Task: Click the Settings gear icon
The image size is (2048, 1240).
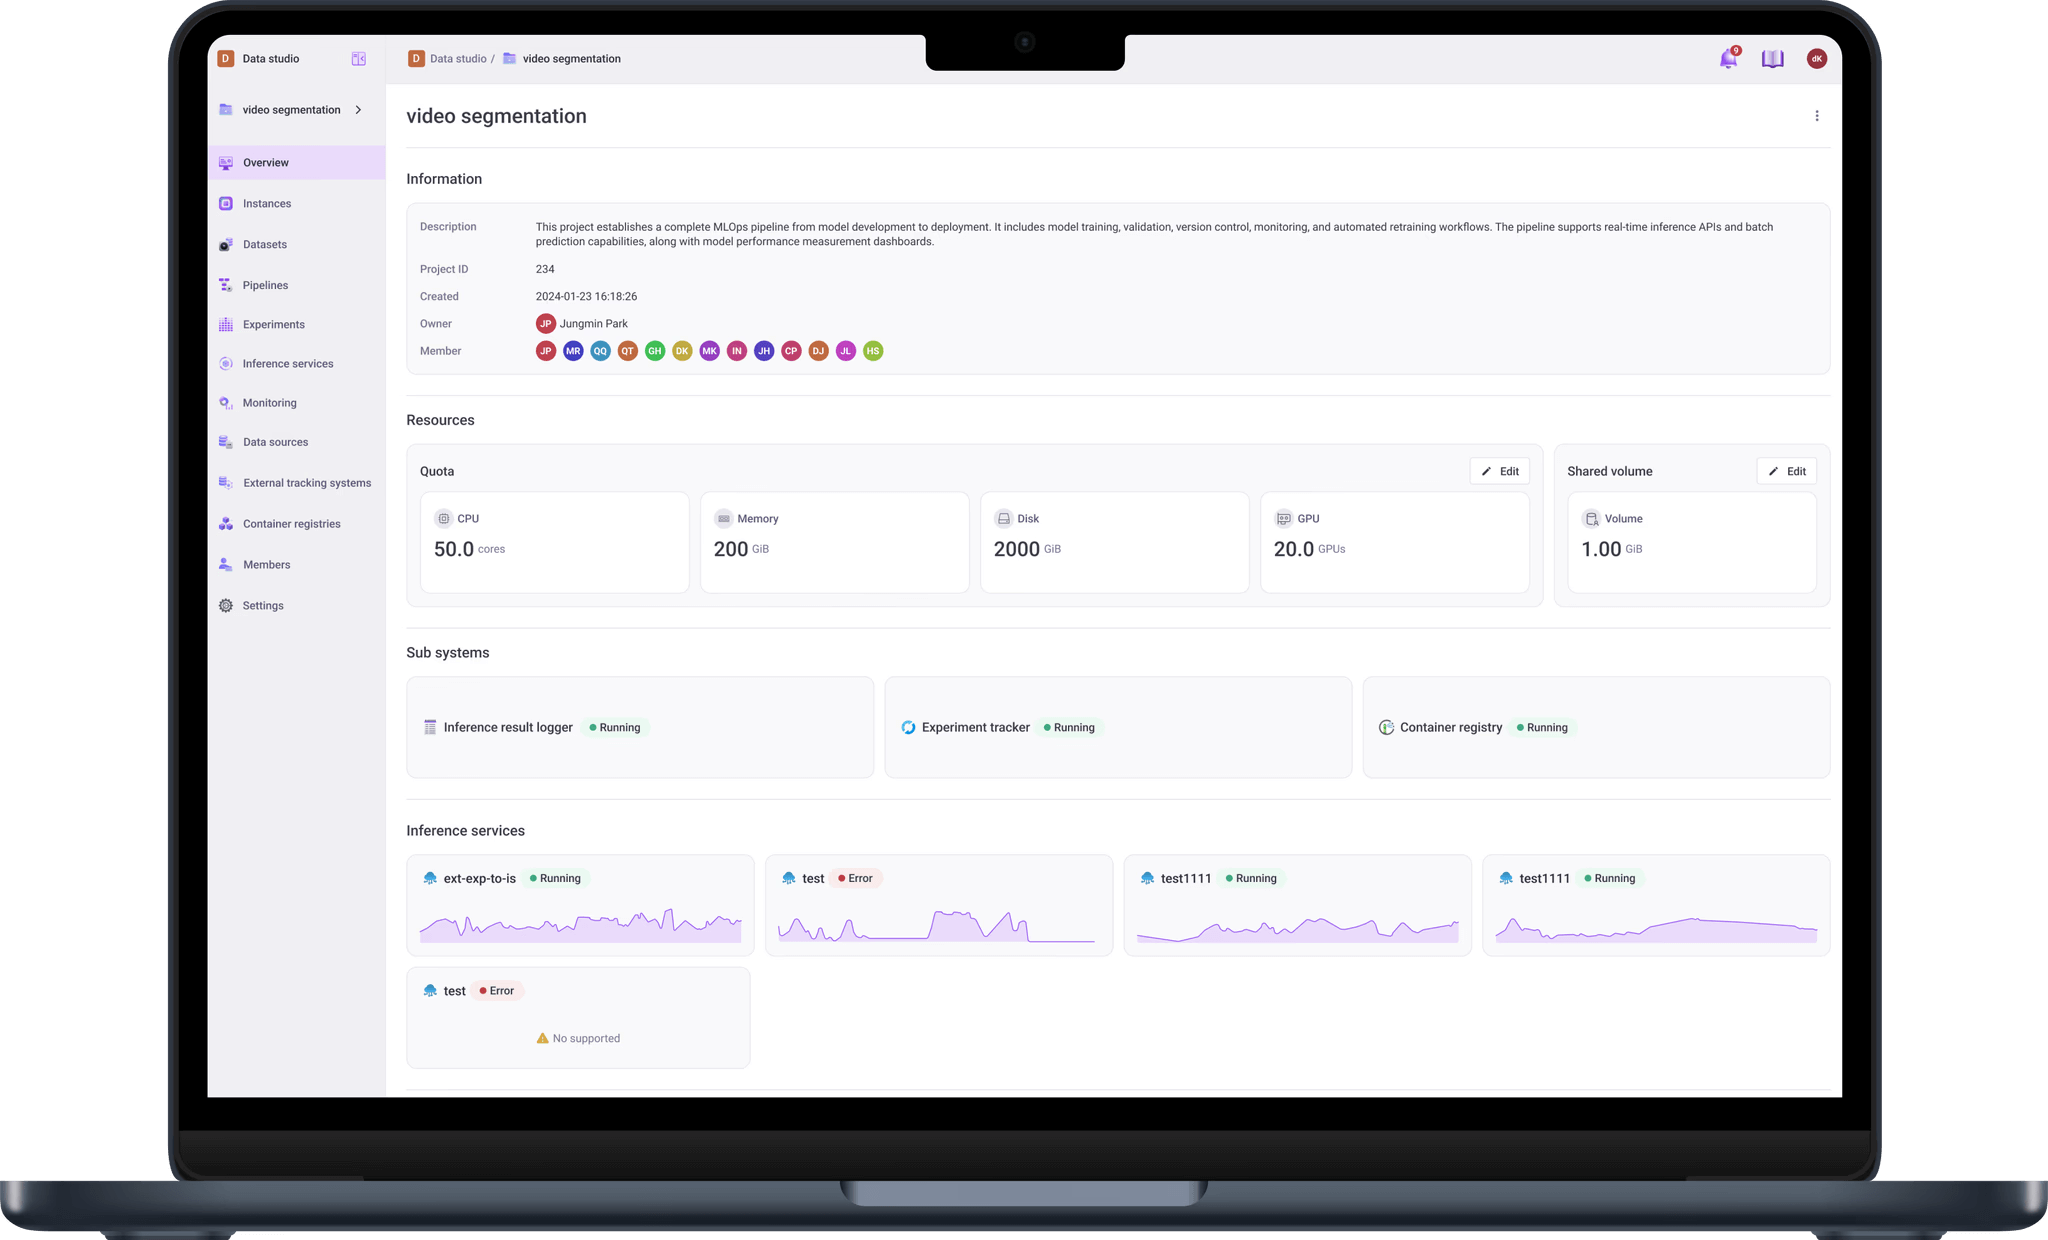Action: point(226,606)
